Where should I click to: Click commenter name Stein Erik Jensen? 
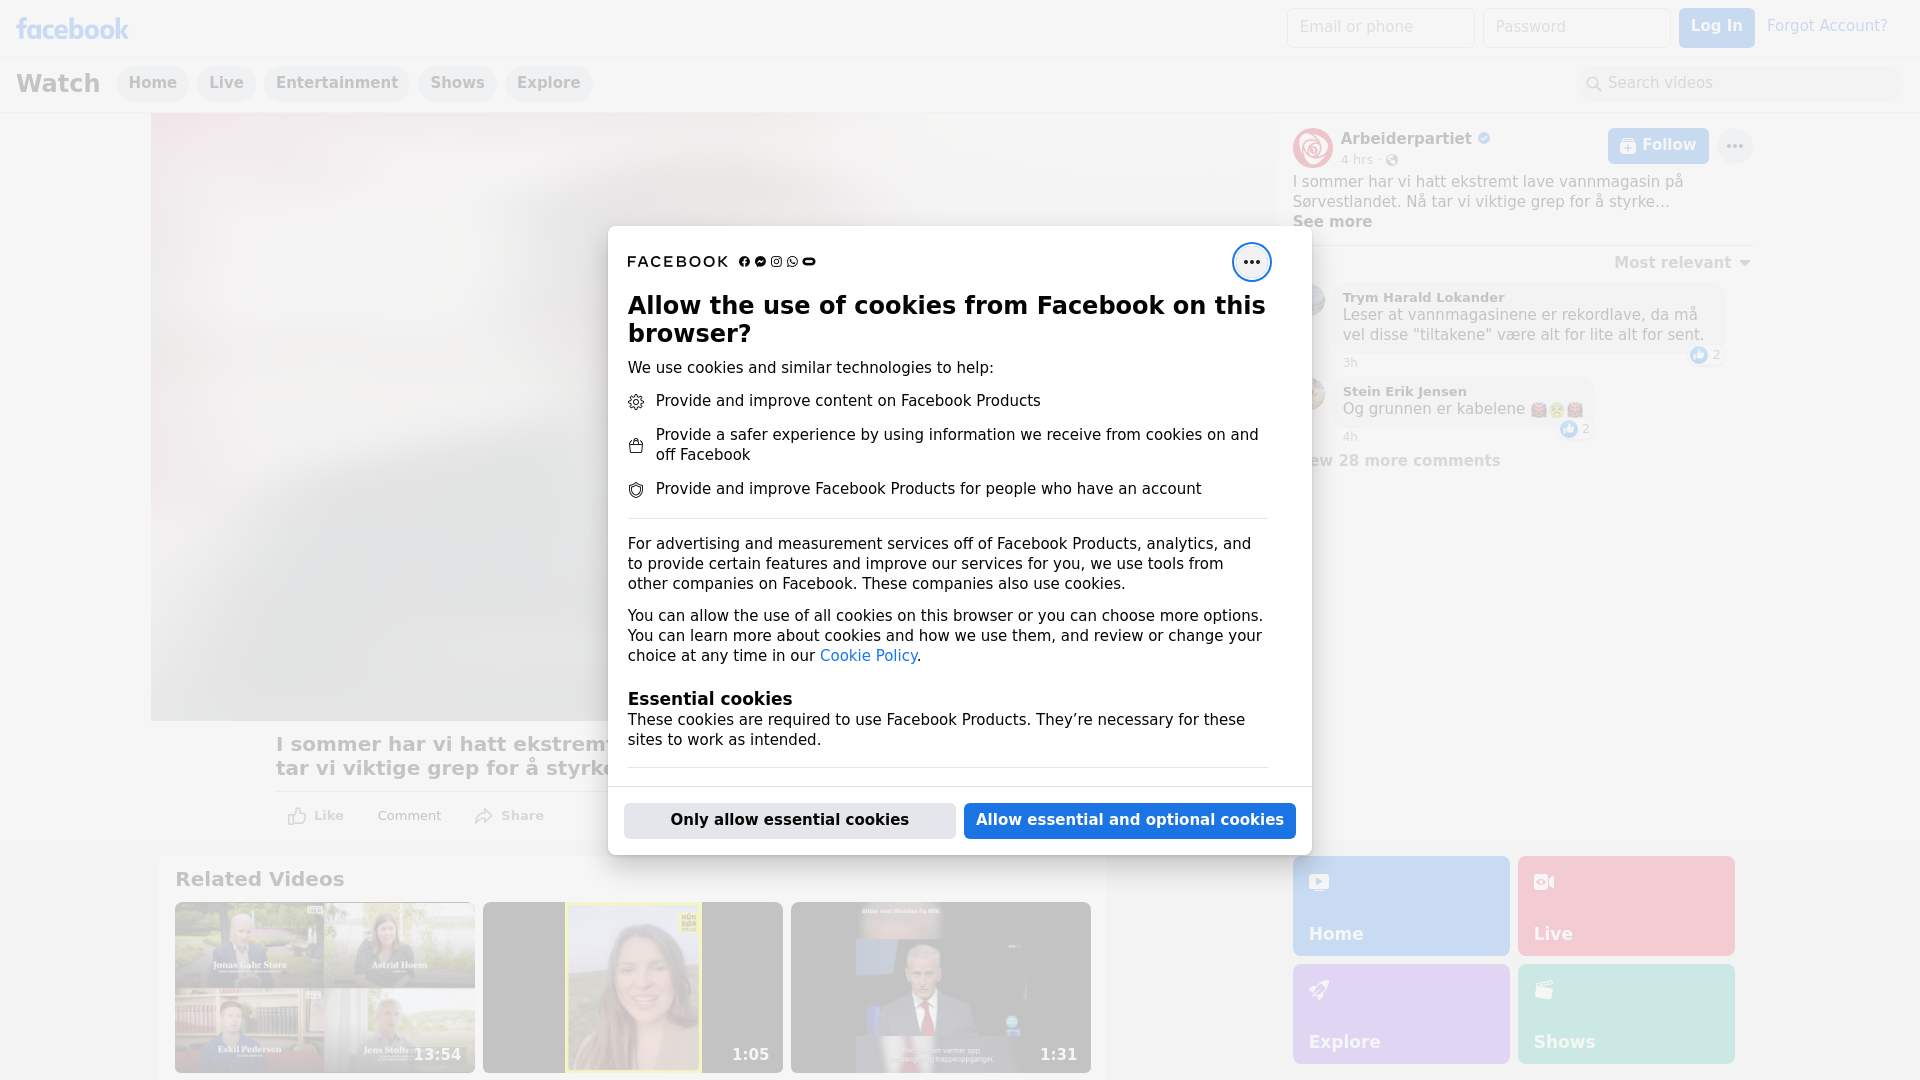[1405, 392]
